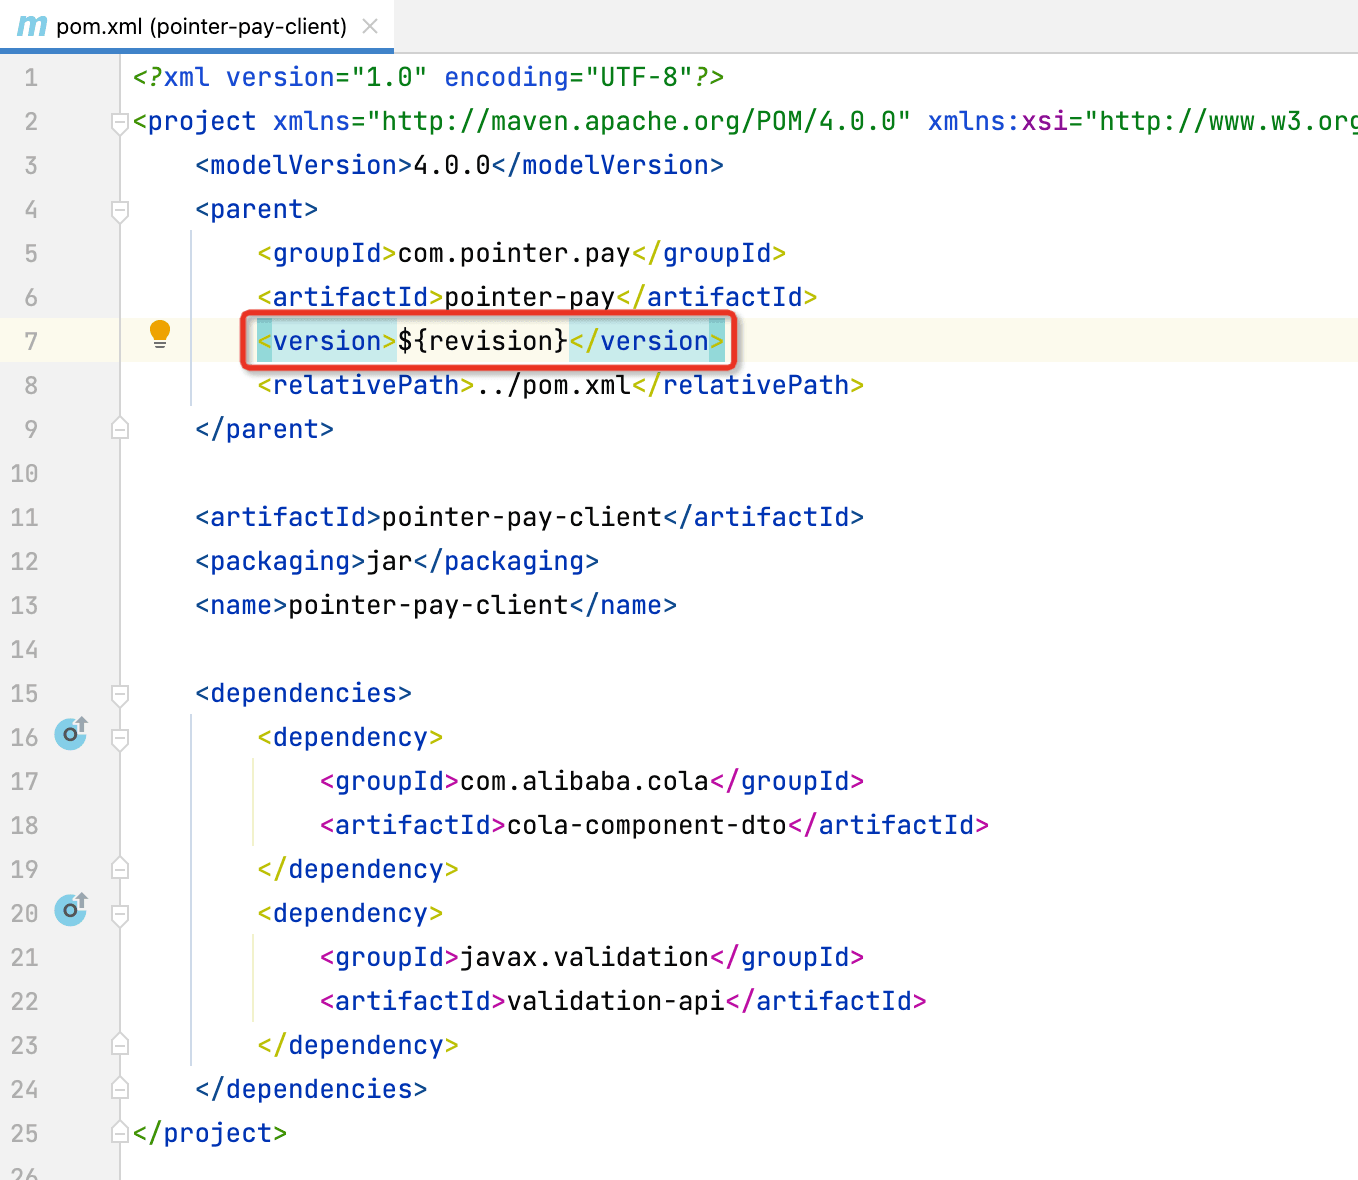1358x1180 pixels.
Task: Click the ../pom.xml relative path text
Action: (x=553, y=385)
